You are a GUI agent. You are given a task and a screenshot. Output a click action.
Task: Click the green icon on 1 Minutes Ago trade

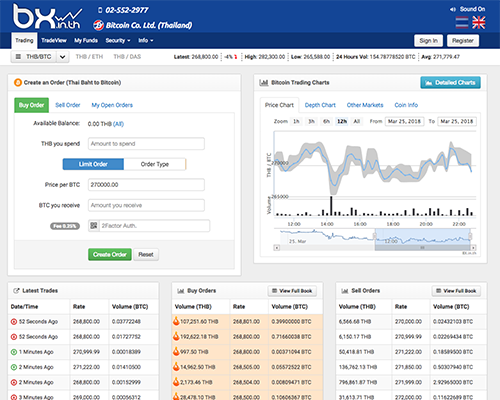pyautogui.click(x=14, y=352)
